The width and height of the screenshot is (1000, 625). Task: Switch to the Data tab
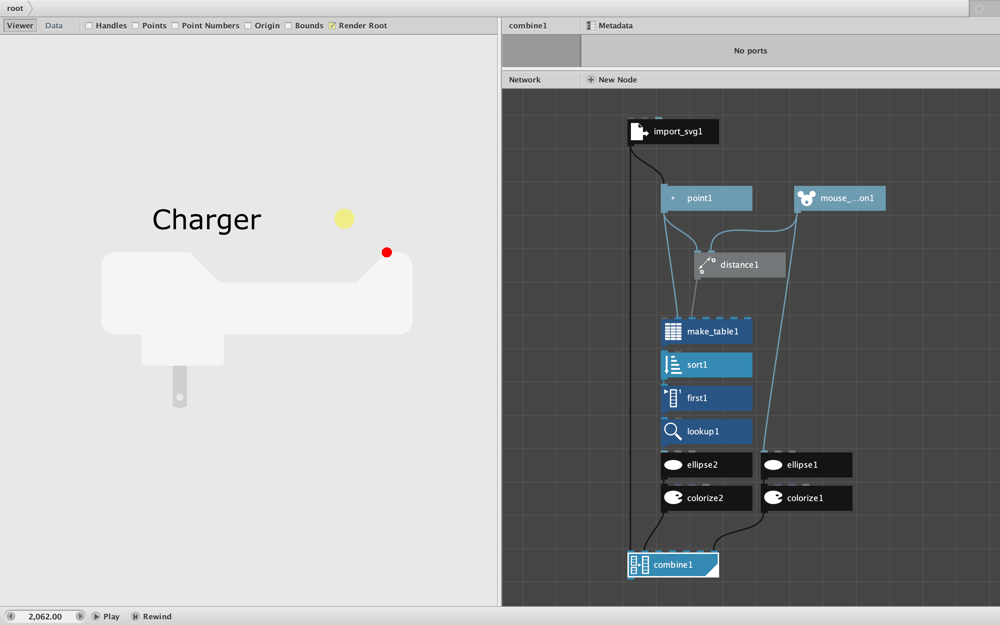pos(54,26)
